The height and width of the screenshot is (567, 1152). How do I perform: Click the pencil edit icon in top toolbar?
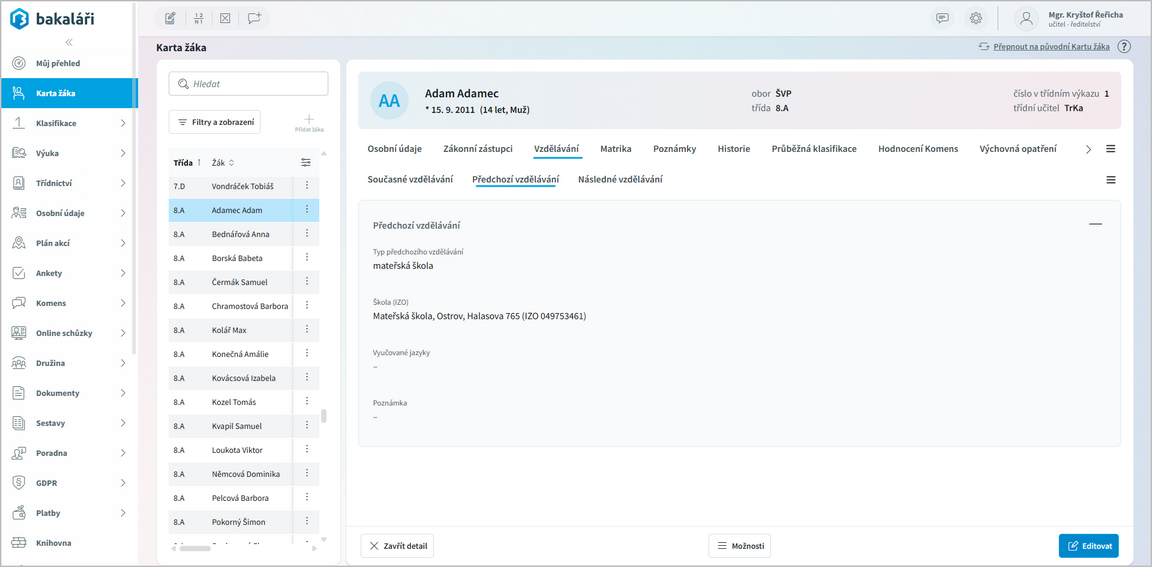pos(170,18)
